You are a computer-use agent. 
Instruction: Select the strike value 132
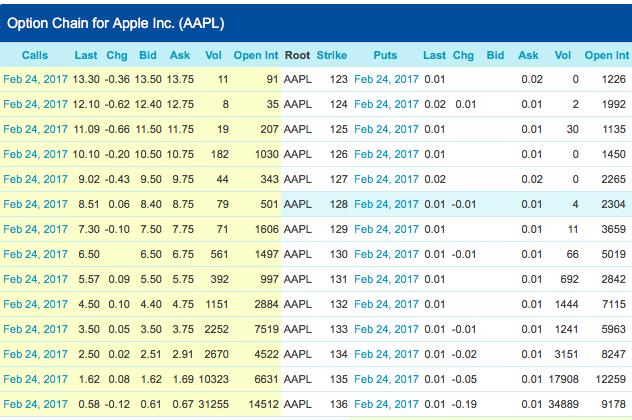click(x=339, y=304)
